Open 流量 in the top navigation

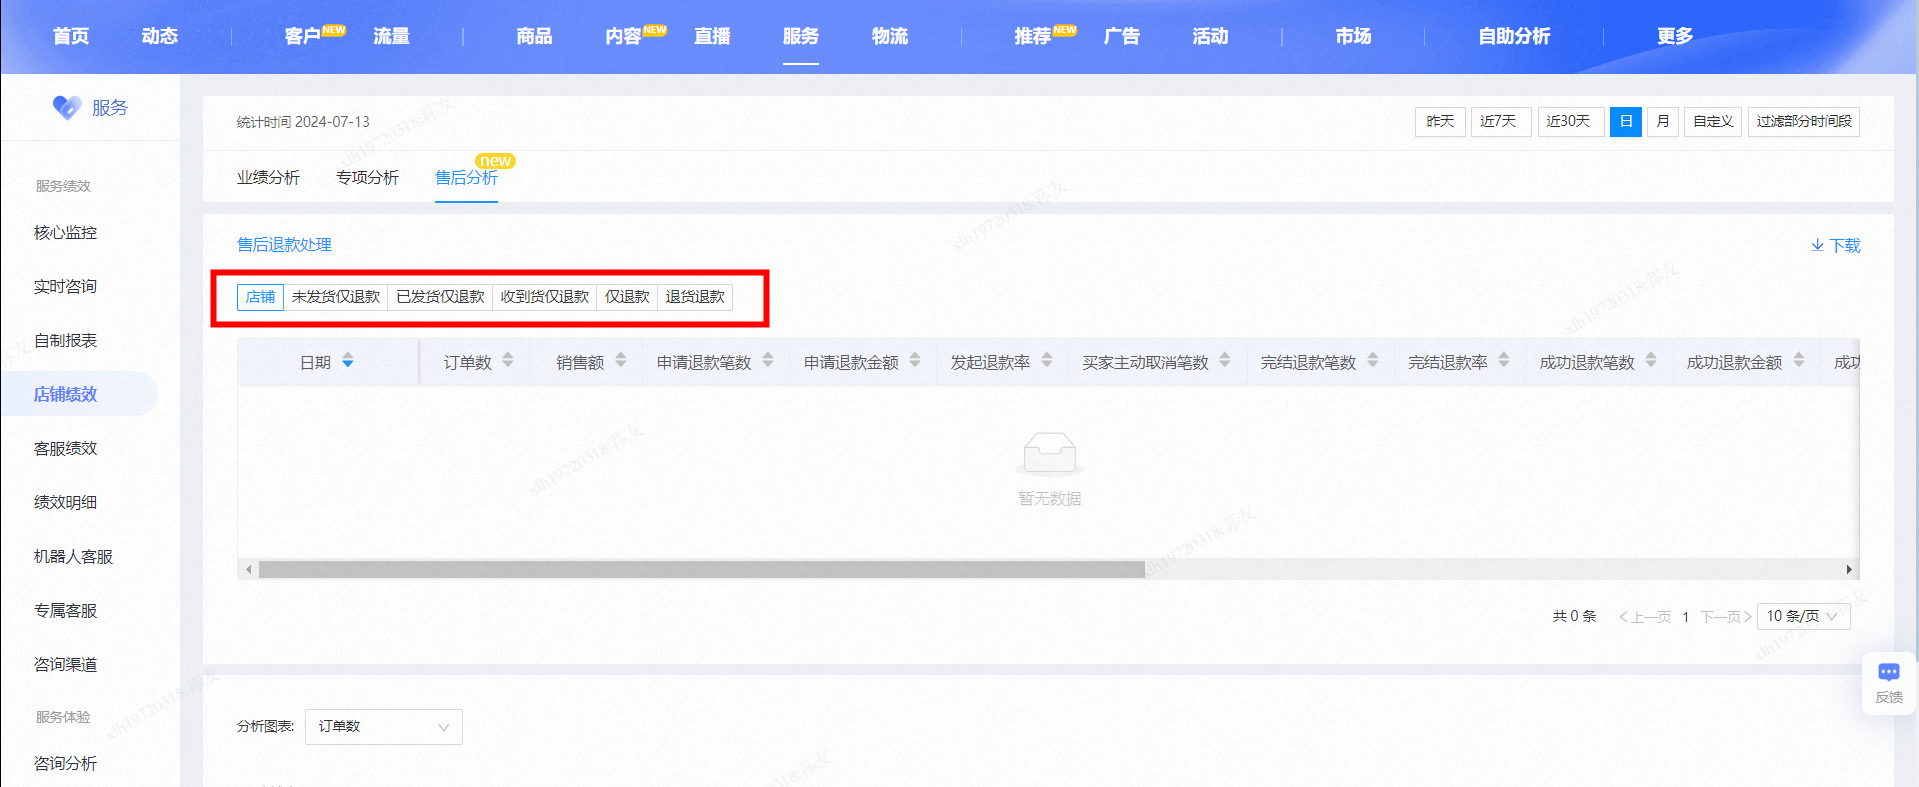[x=391, y=36]
